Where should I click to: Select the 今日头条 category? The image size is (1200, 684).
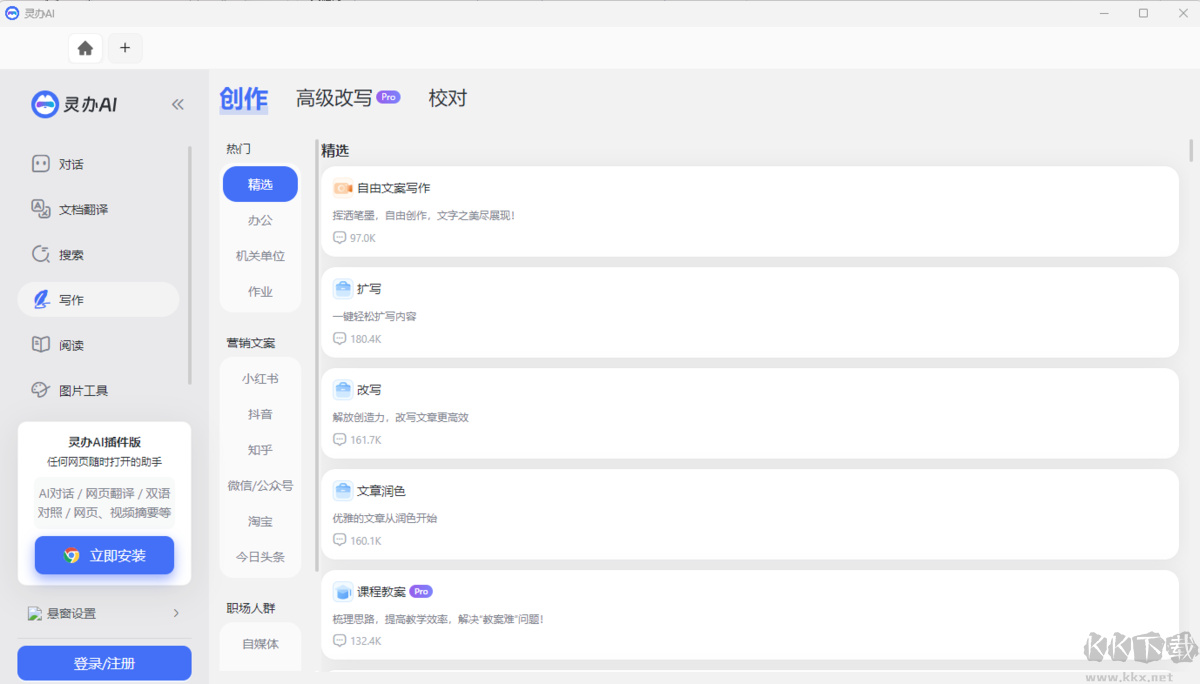(259, 557)
